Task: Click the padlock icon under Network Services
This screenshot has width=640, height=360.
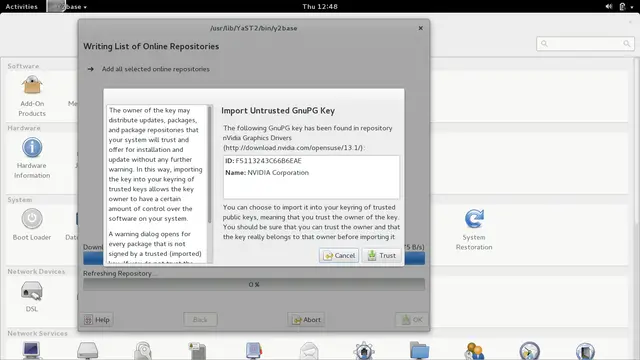Action: pos(143,351)
